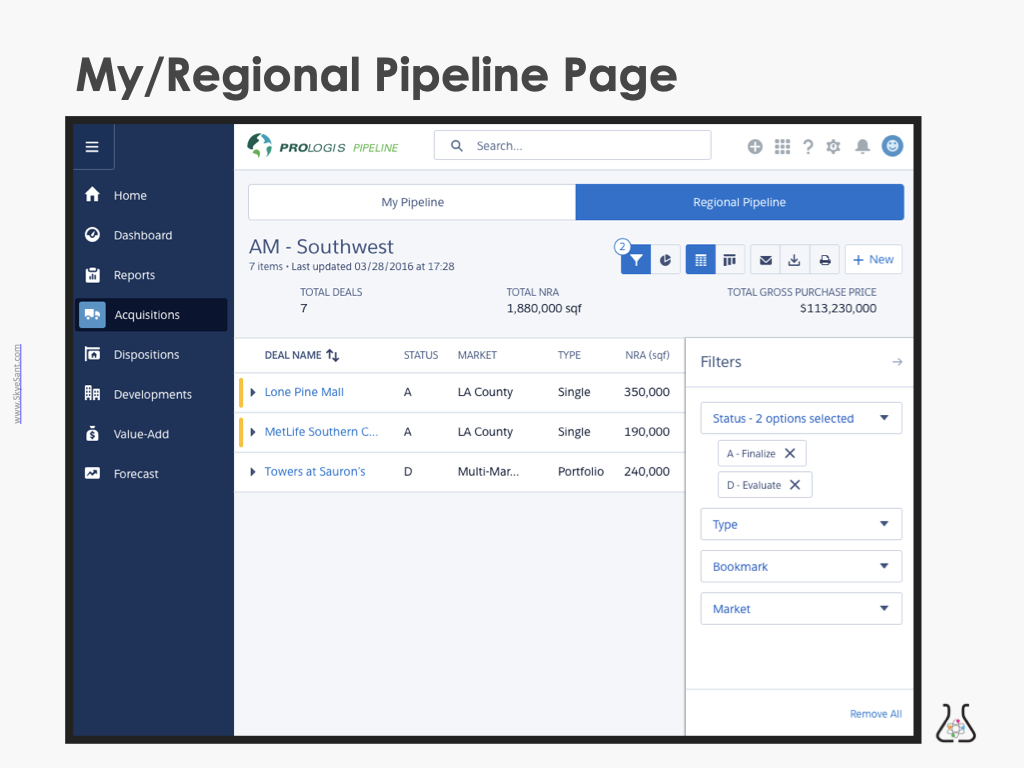Select the table grid view icon
This screenshot has height=768, width=1024.
[701, 260]
